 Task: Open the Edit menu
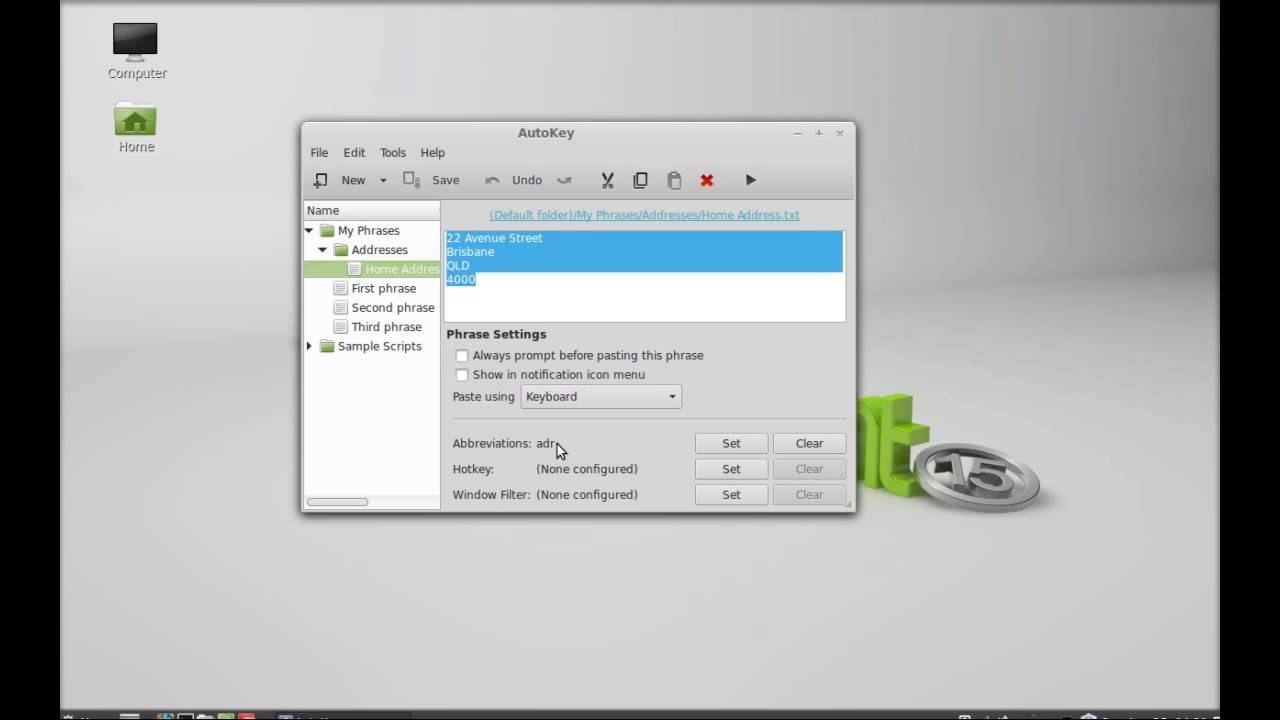click(x=354, y=153)
